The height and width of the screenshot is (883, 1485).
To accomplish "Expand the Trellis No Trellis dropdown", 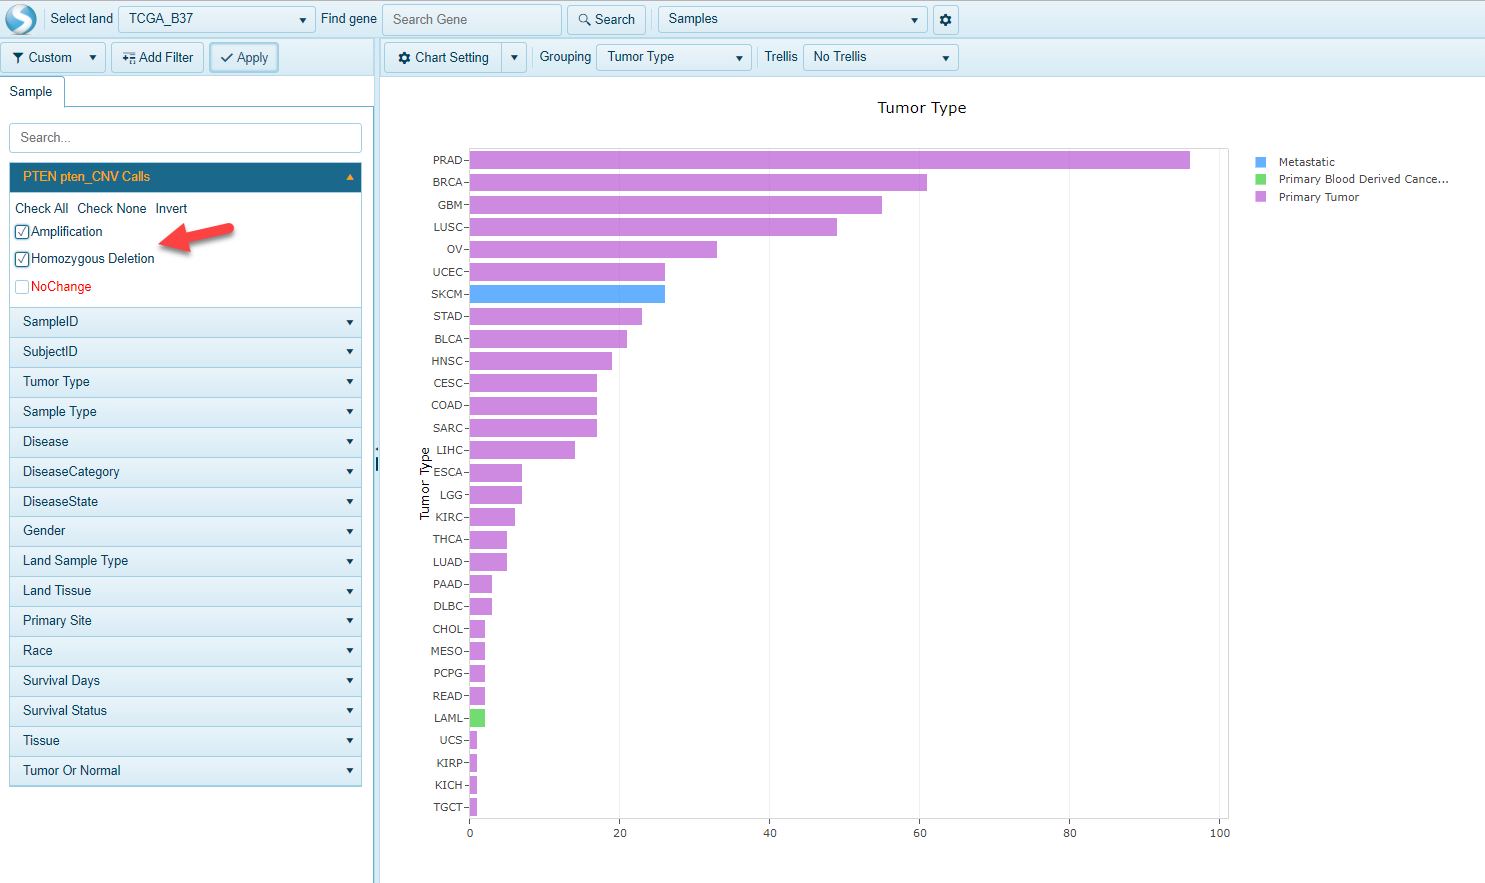I will [880, 57].
